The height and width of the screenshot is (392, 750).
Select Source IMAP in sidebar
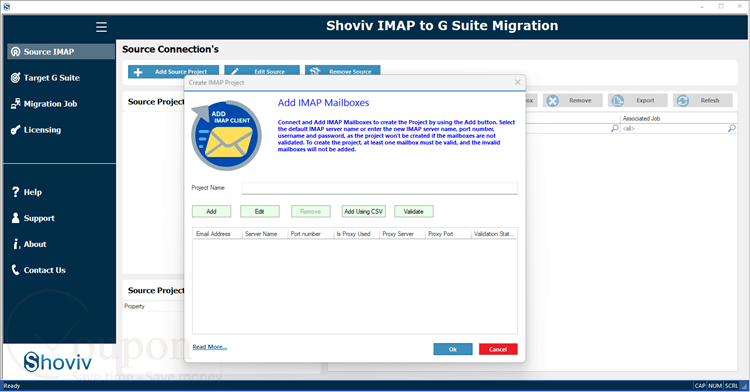coord(61,52)
